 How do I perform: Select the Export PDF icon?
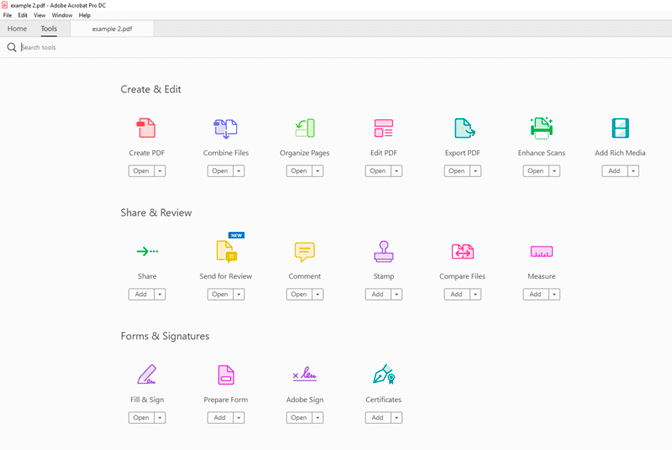coord(463,128)
